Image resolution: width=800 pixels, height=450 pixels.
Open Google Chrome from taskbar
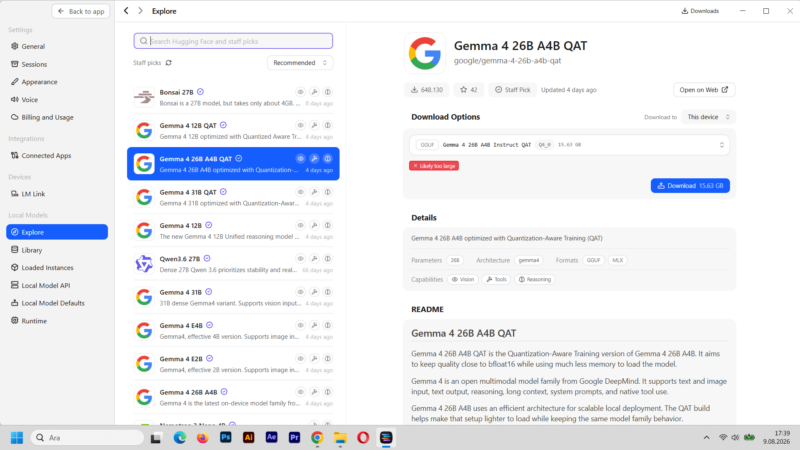[317, 438]
